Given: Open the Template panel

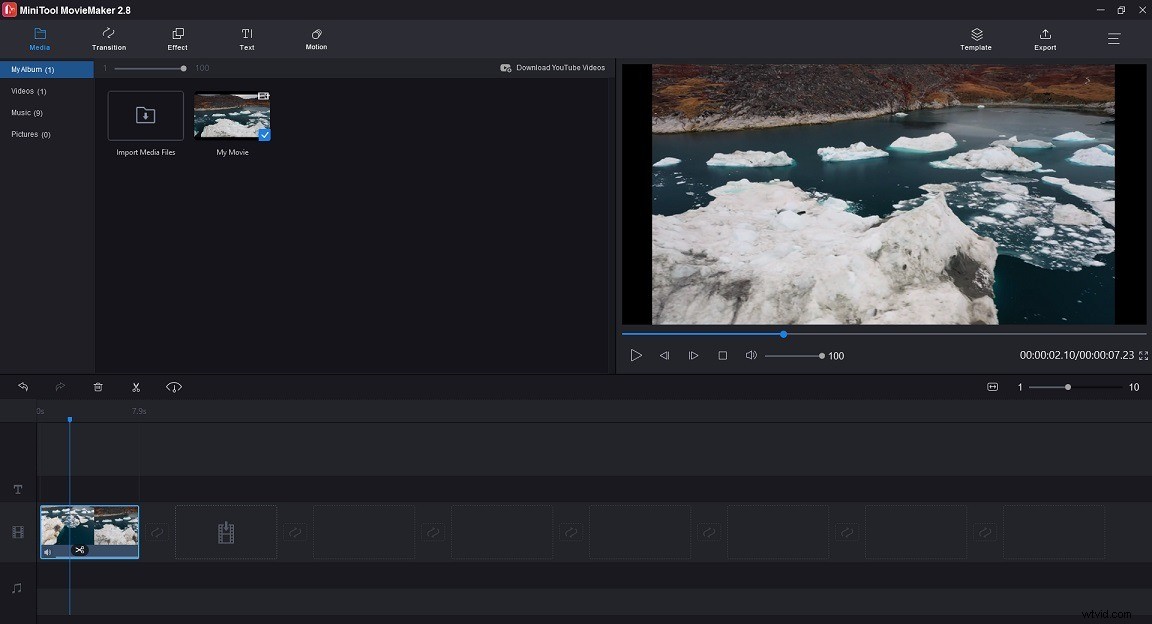Looking at the screenshot, I should [x=975, y=39].
